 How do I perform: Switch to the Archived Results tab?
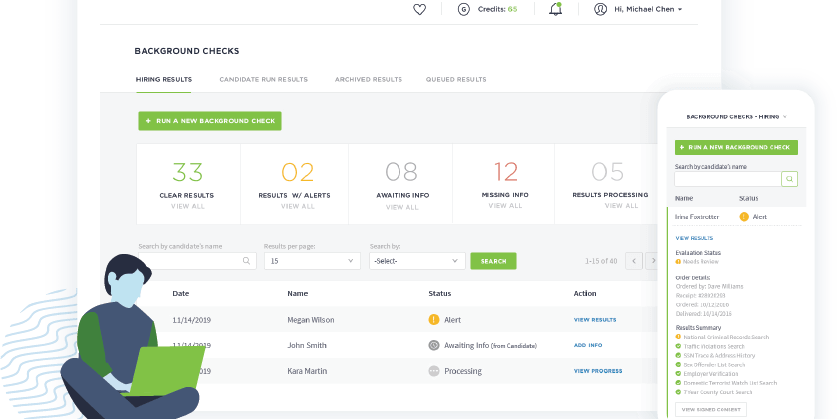368,79
